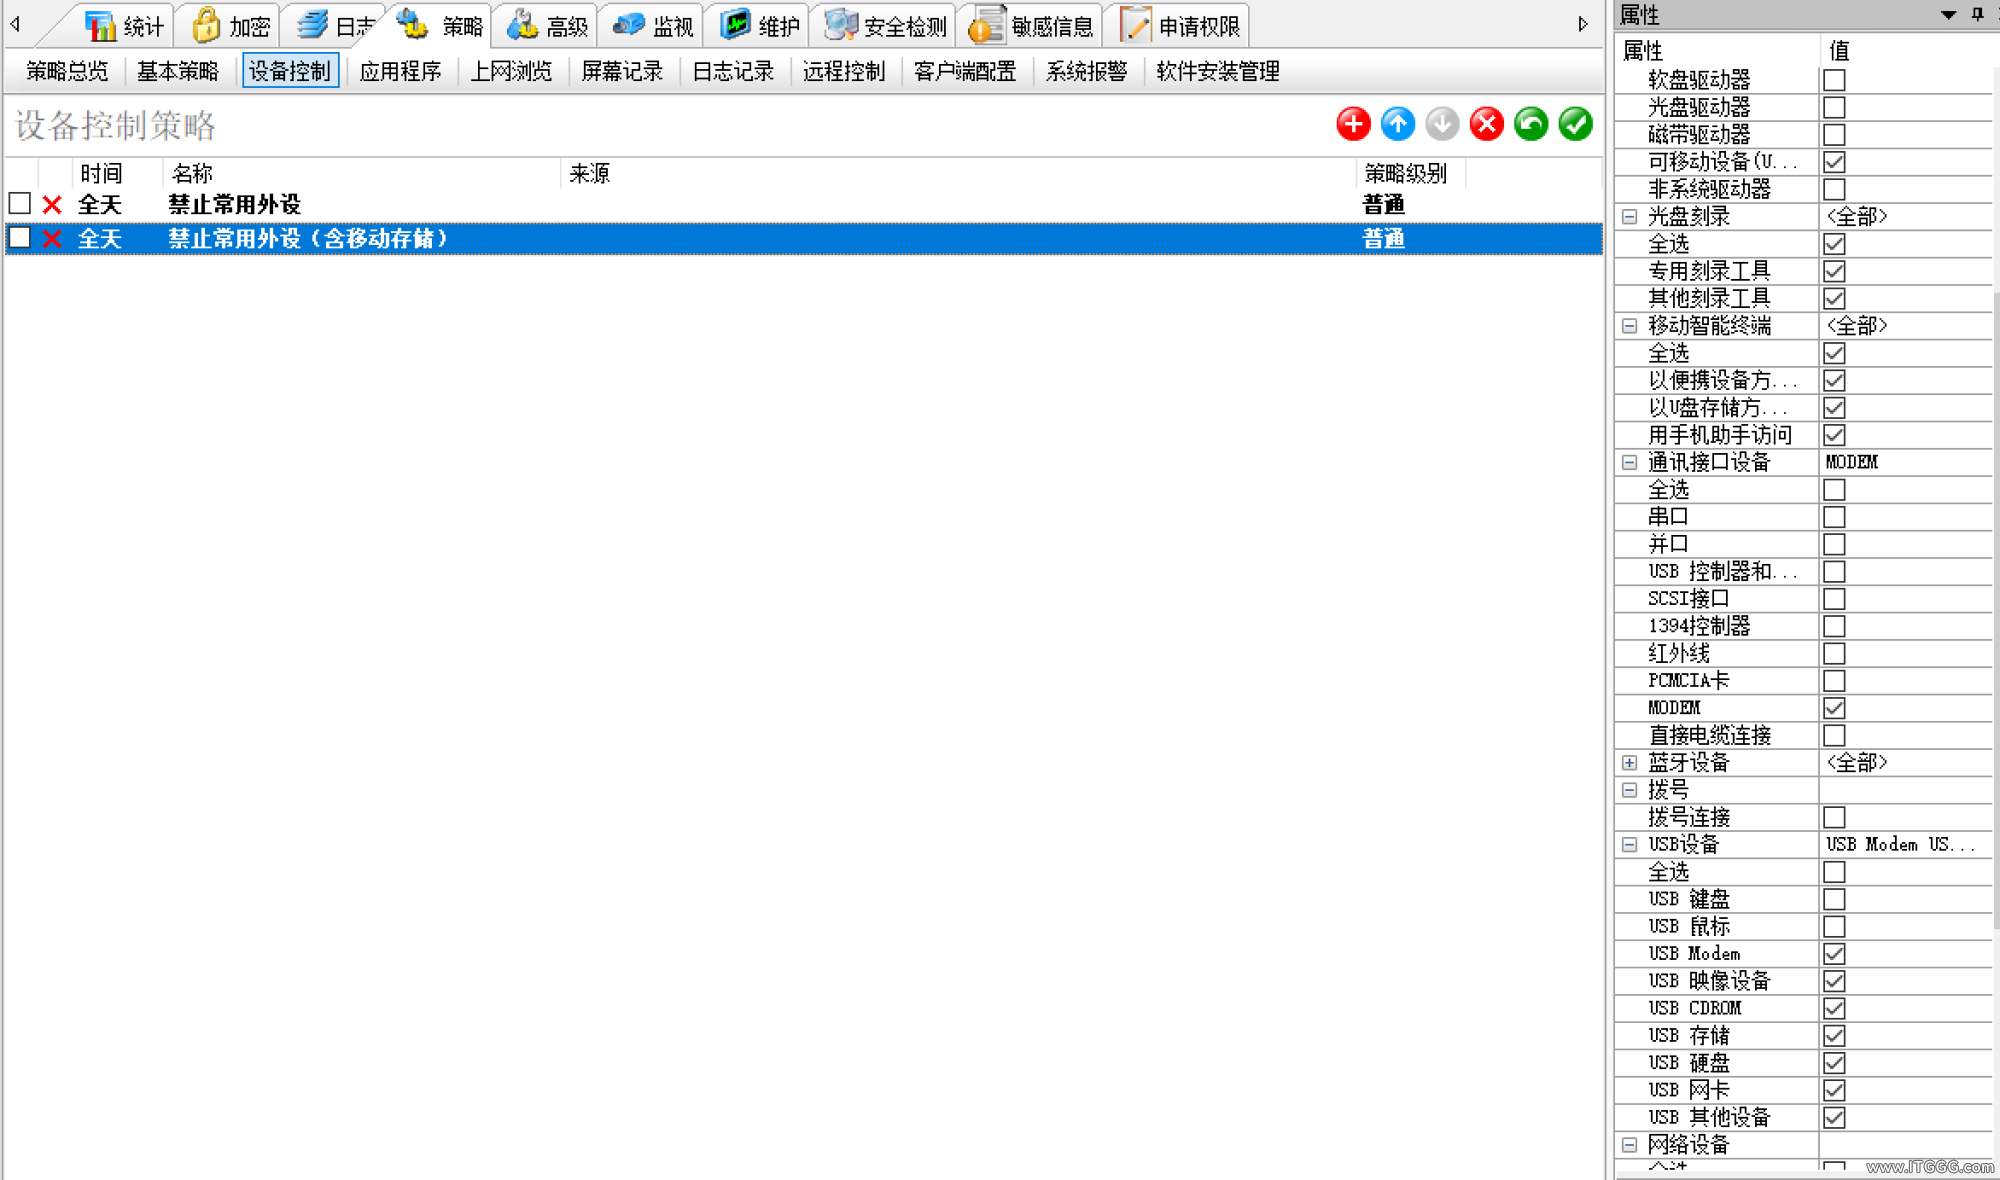Collapse the 移动智能终端 group
This screenshot has height=1180, width=2000.
coord(1629,326)
